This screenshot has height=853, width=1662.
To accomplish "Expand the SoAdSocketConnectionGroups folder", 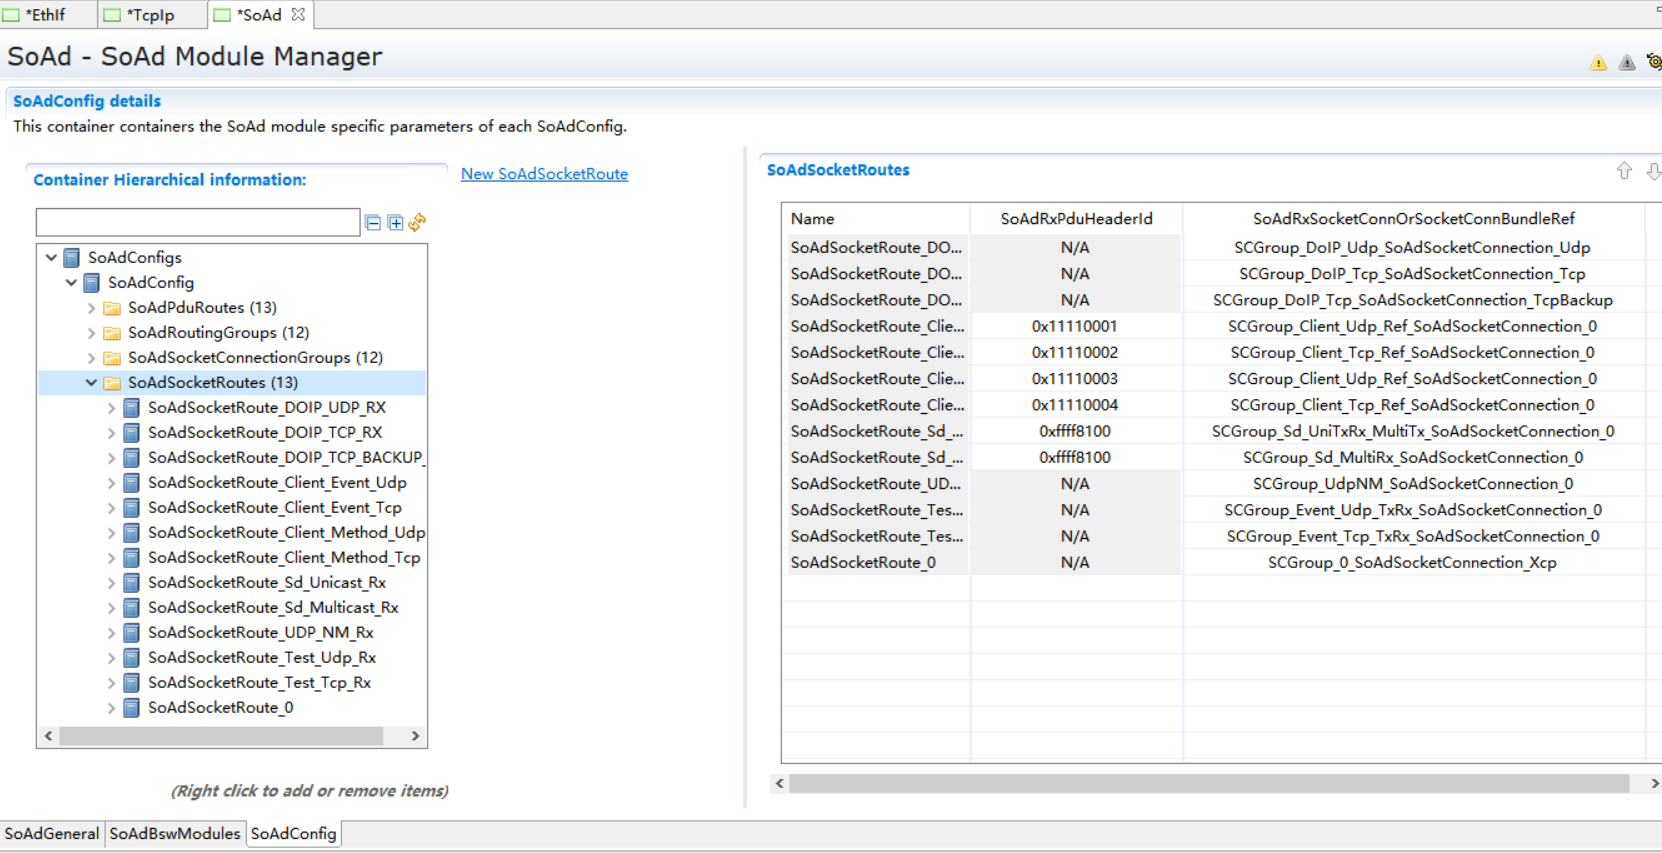I will (92, 358).
